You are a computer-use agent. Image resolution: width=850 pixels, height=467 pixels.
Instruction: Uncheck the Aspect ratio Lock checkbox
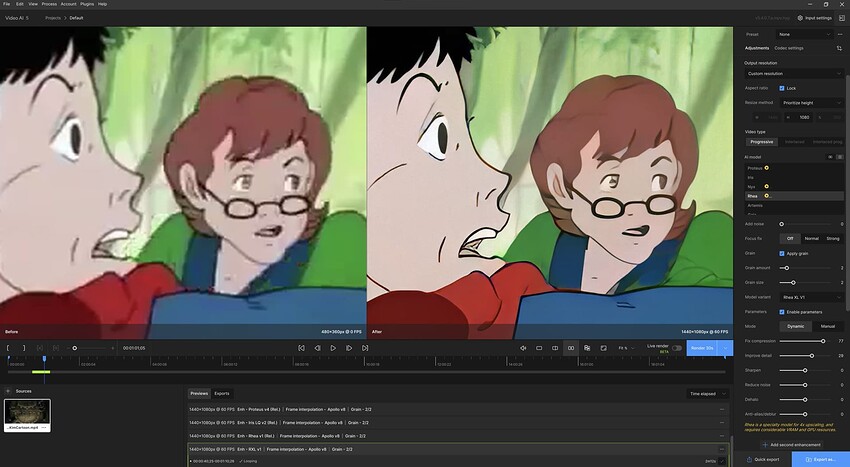(x=782, y=88)
